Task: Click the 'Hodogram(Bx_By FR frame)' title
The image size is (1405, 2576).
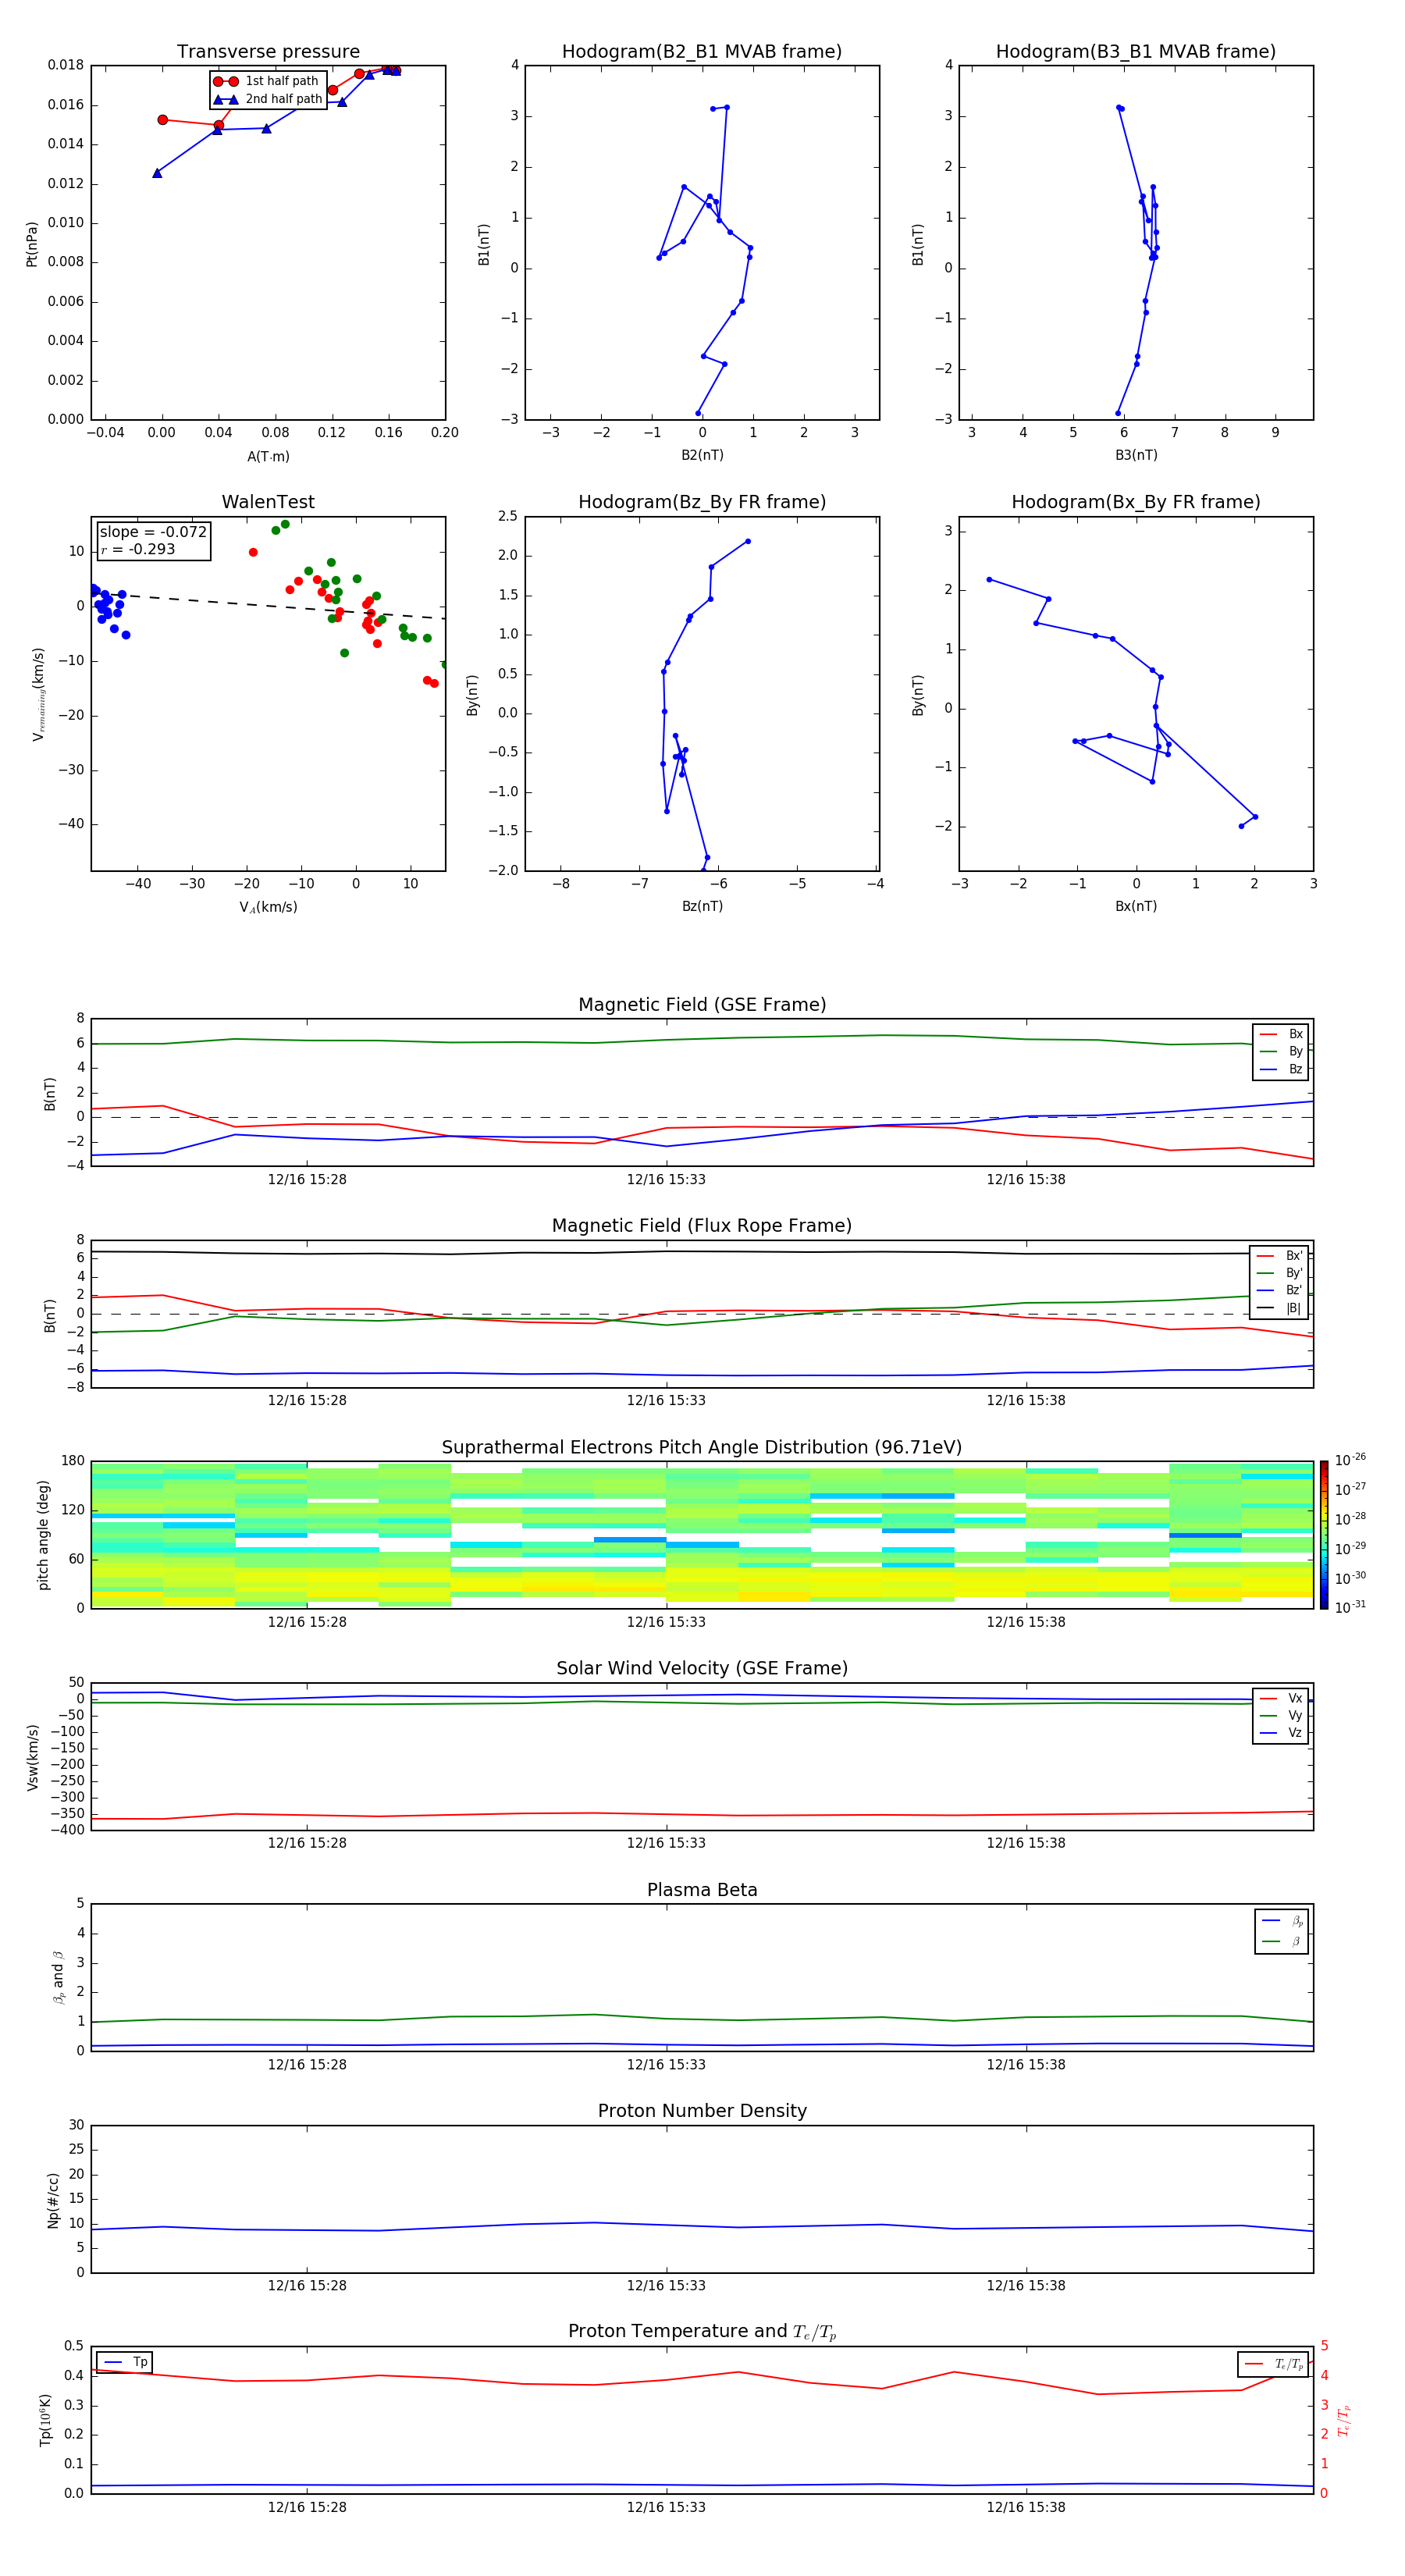Action: (1136, 502)
